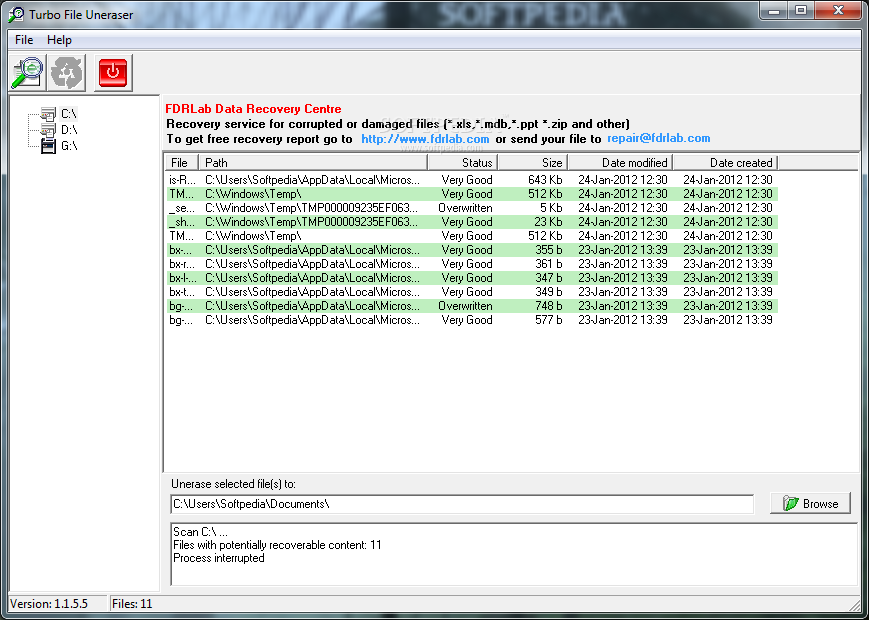
Task: Click the Overwritten status in 748 b row
Action: 465,306
